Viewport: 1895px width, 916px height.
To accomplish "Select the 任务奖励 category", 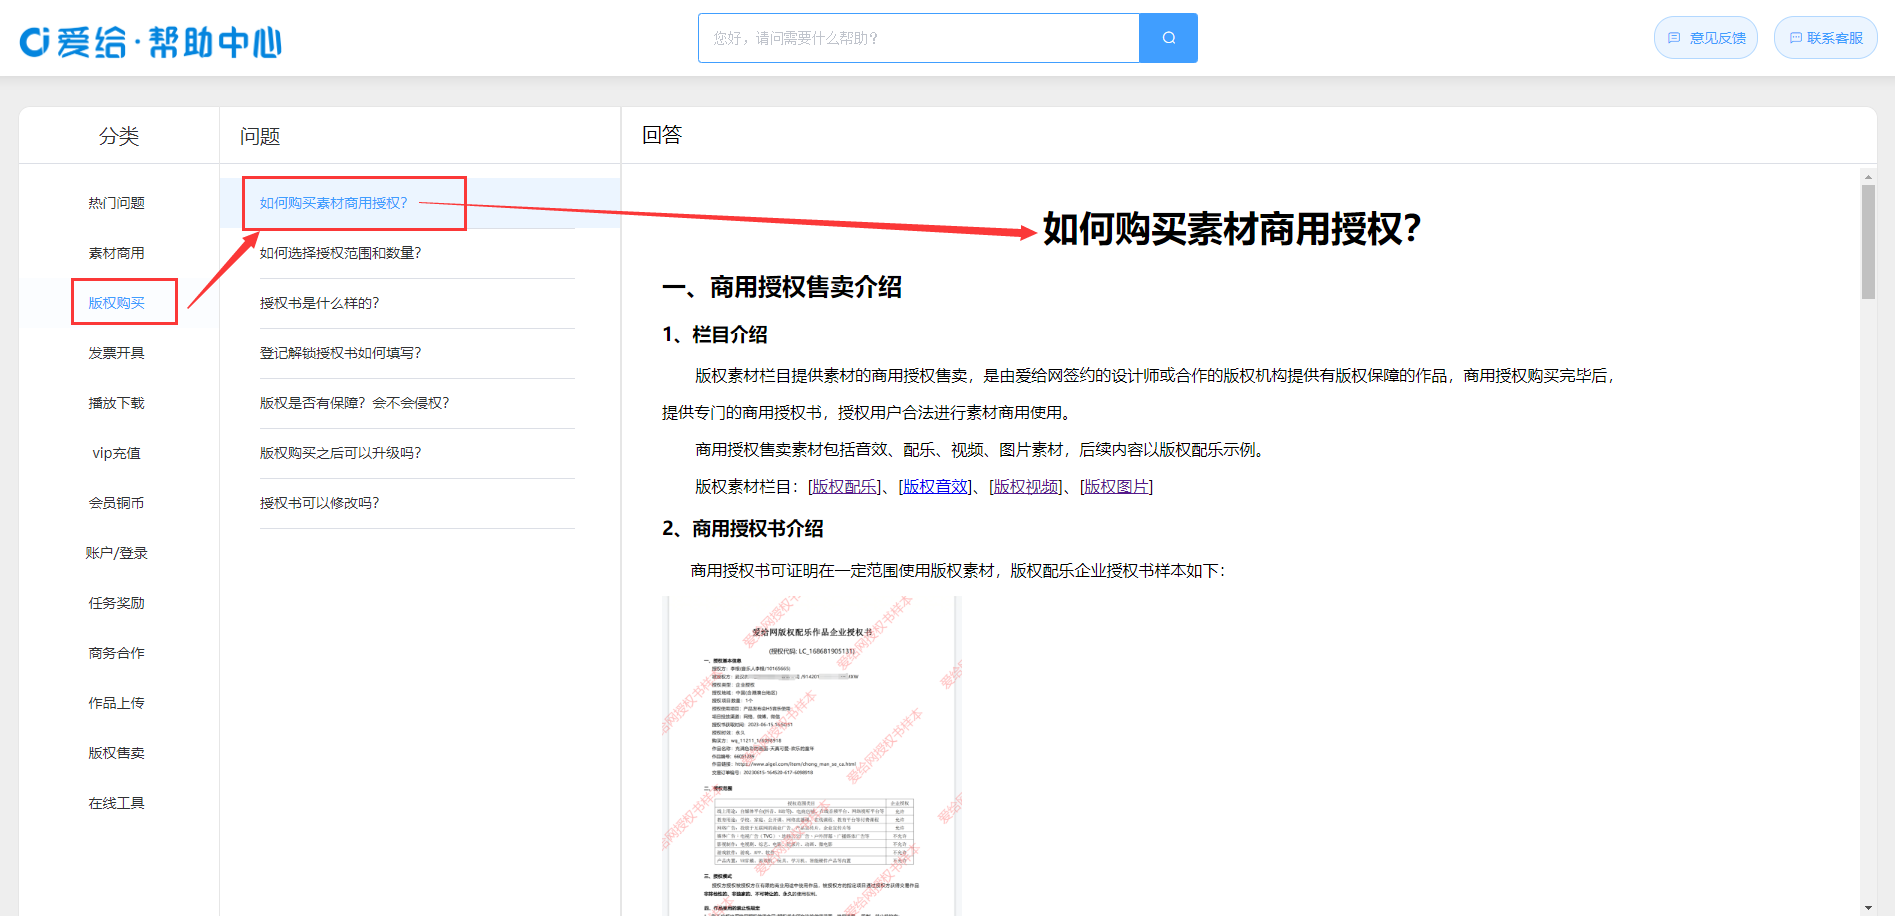I will coord(117,603).
